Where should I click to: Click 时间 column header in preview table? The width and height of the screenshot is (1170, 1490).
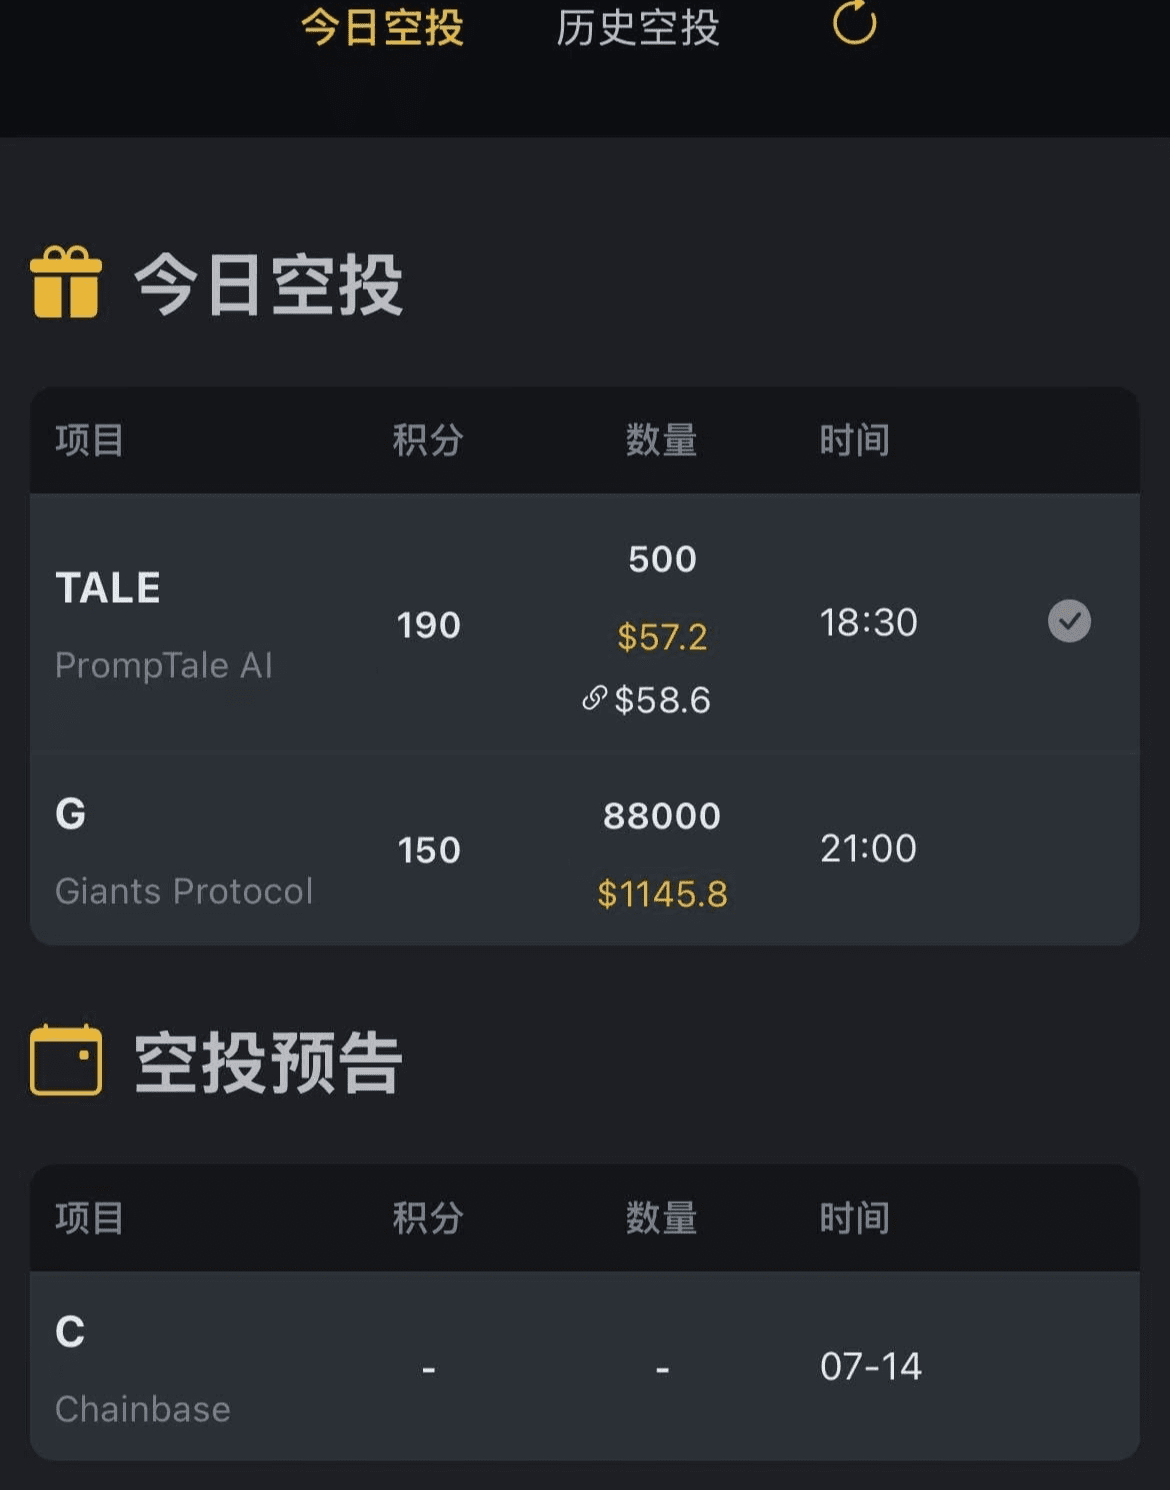(855, 1218)
